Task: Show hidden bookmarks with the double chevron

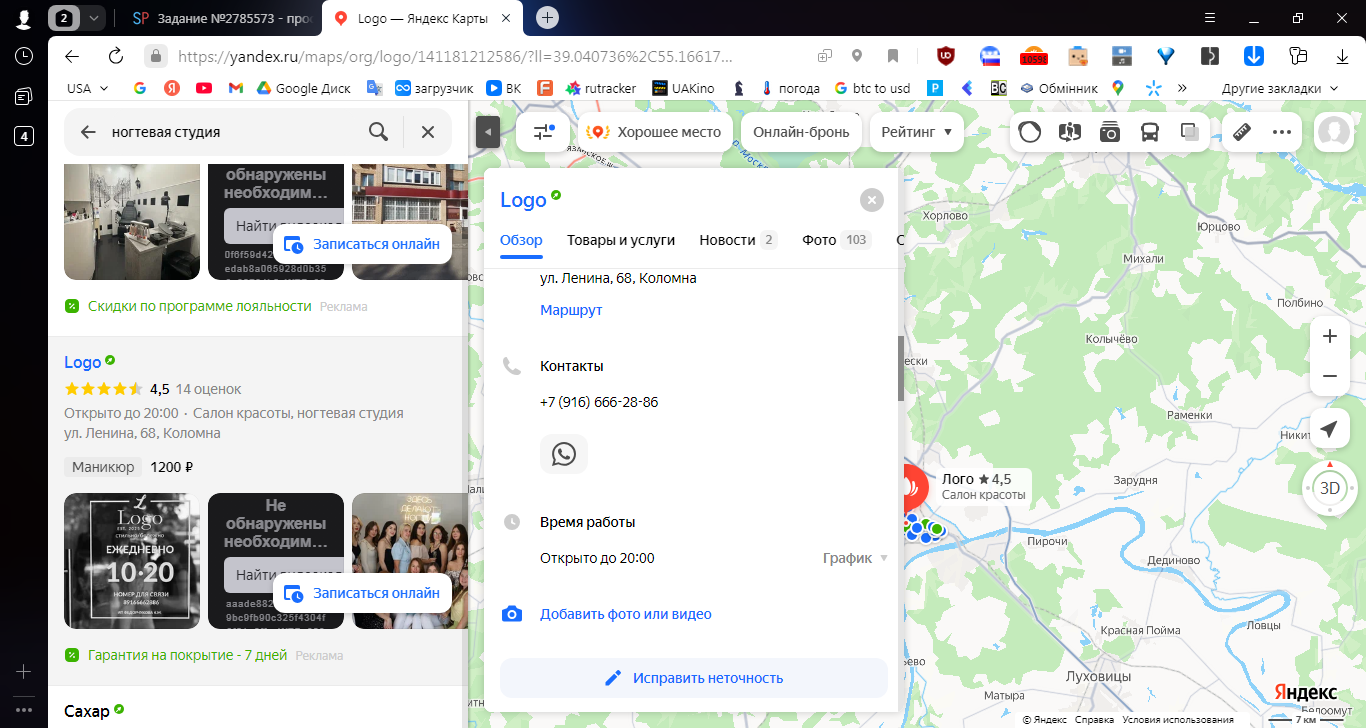Action: pyautogui.click(x=1182, y=88)
